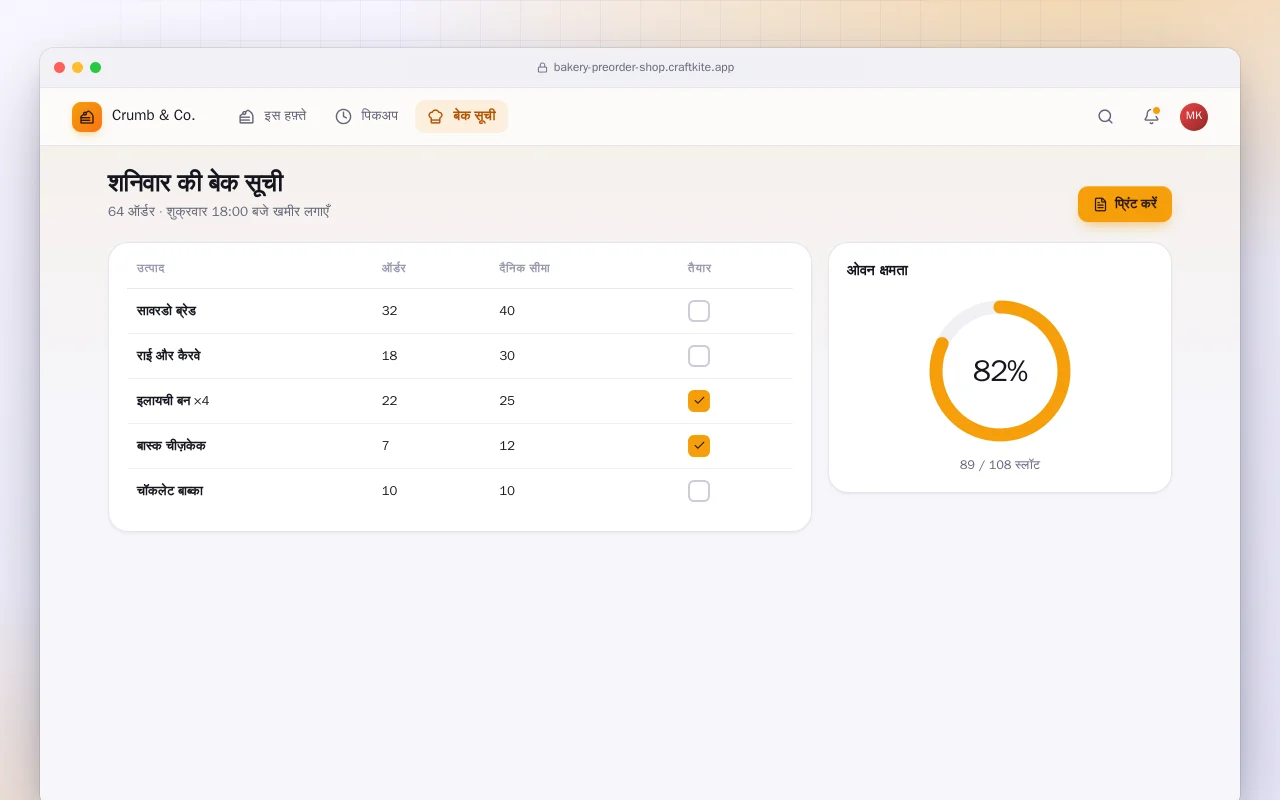Click the तैयार column header
The height and width of the screenshot is (800, 1280).
[x=699, y=268]
